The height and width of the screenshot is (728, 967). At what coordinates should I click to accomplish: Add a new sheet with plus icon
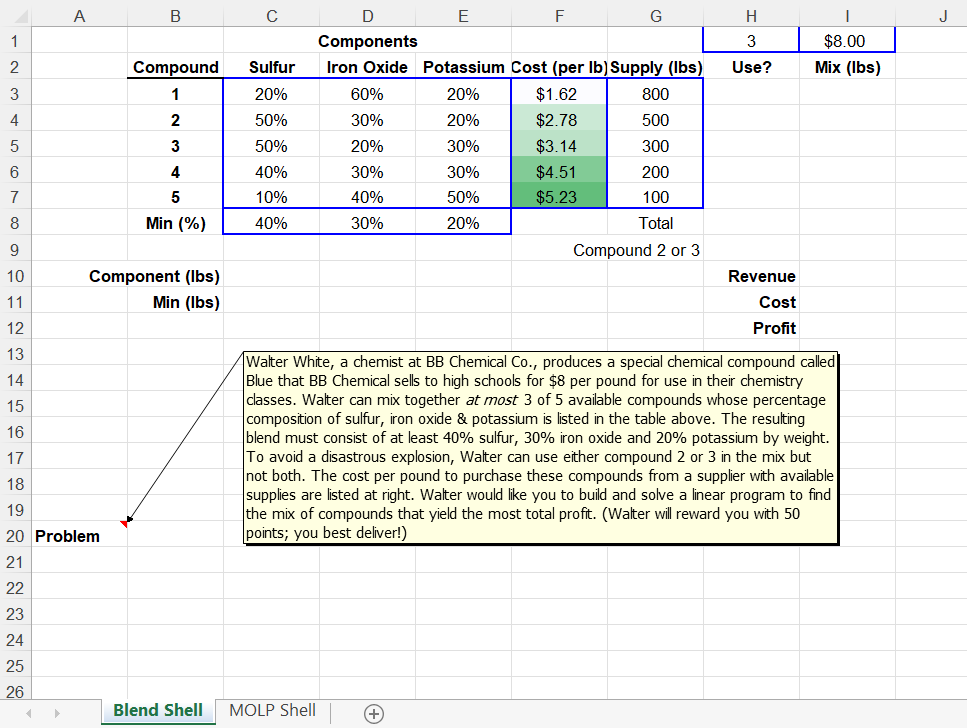[x=374, y=713]
